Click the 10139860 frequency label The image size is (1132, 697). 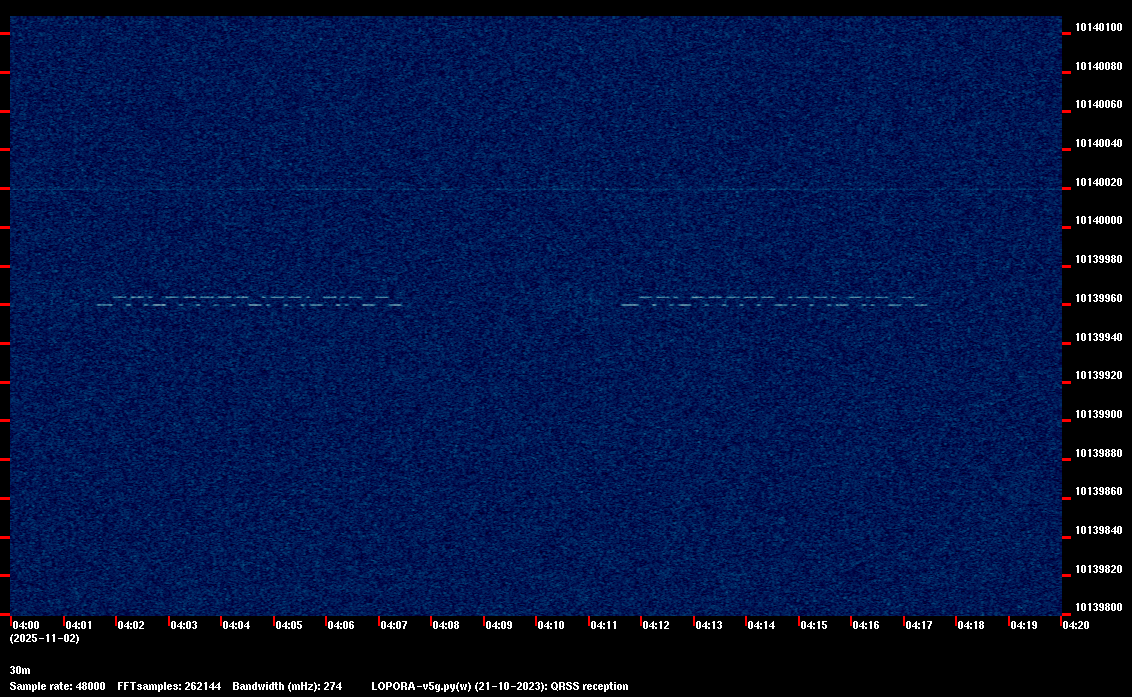click(x=1099, y=492)
